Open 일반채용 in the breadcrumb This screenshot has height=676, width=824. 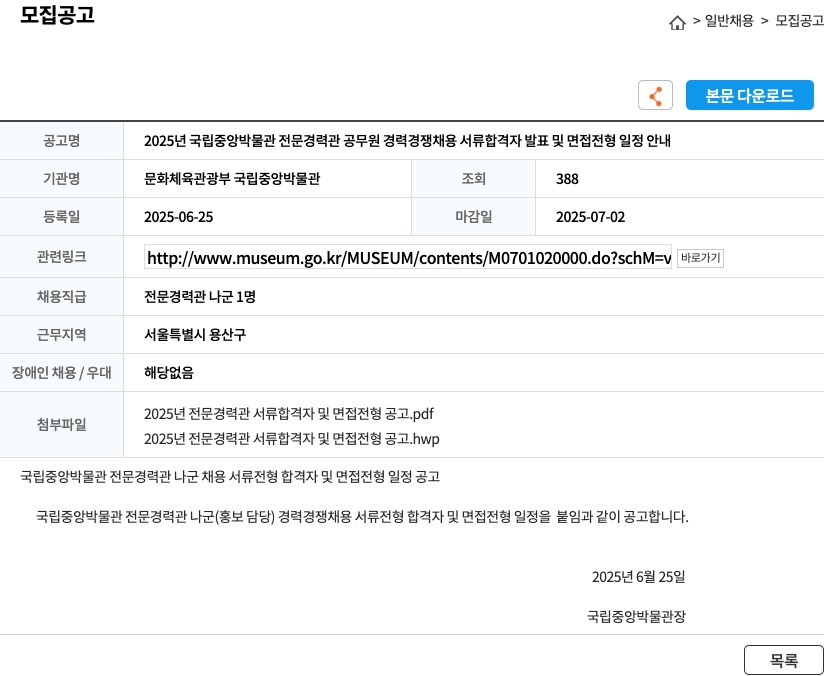click(729, 21)
